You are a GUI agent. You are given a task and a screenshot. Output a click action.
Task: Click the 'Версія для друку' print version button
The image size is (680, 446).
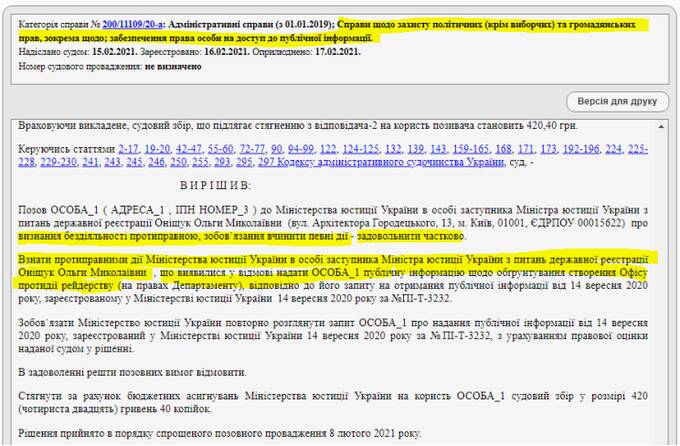click(x=617, y=102)
